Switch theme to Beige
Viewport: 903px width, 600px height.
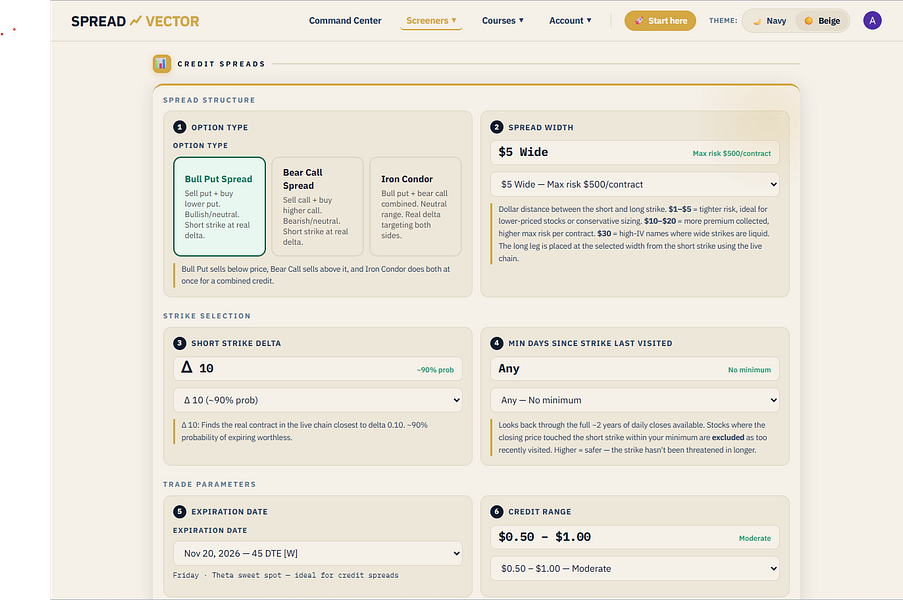coord(822,21)
